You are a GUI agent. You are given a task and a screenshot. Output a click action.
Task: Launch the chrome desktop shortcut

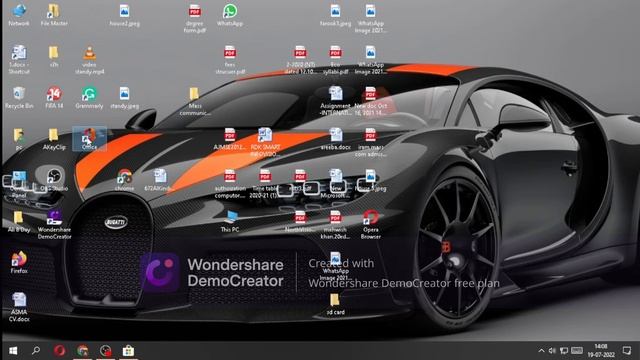(x=124, y=180)
